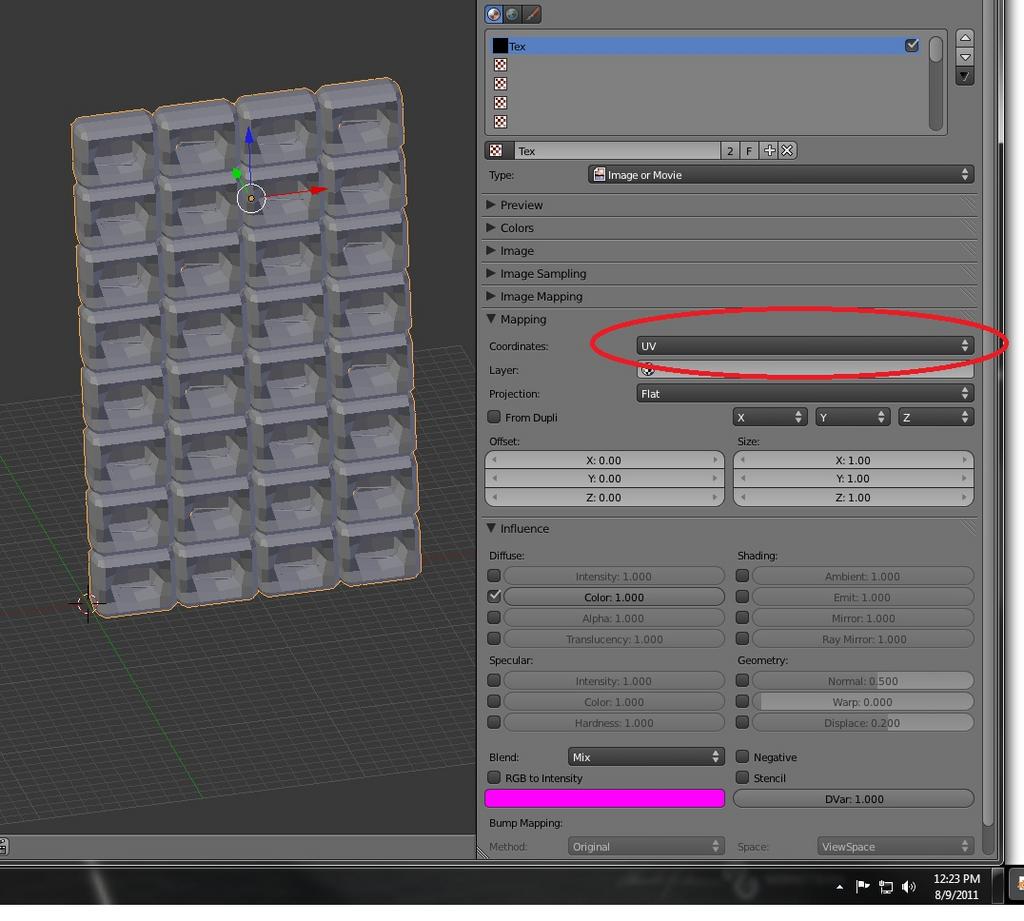Image resolution: width=1024 pixels, height=921 pixels.
Task: Click Offset X 0.00 field
Action: tap(605, 460)
